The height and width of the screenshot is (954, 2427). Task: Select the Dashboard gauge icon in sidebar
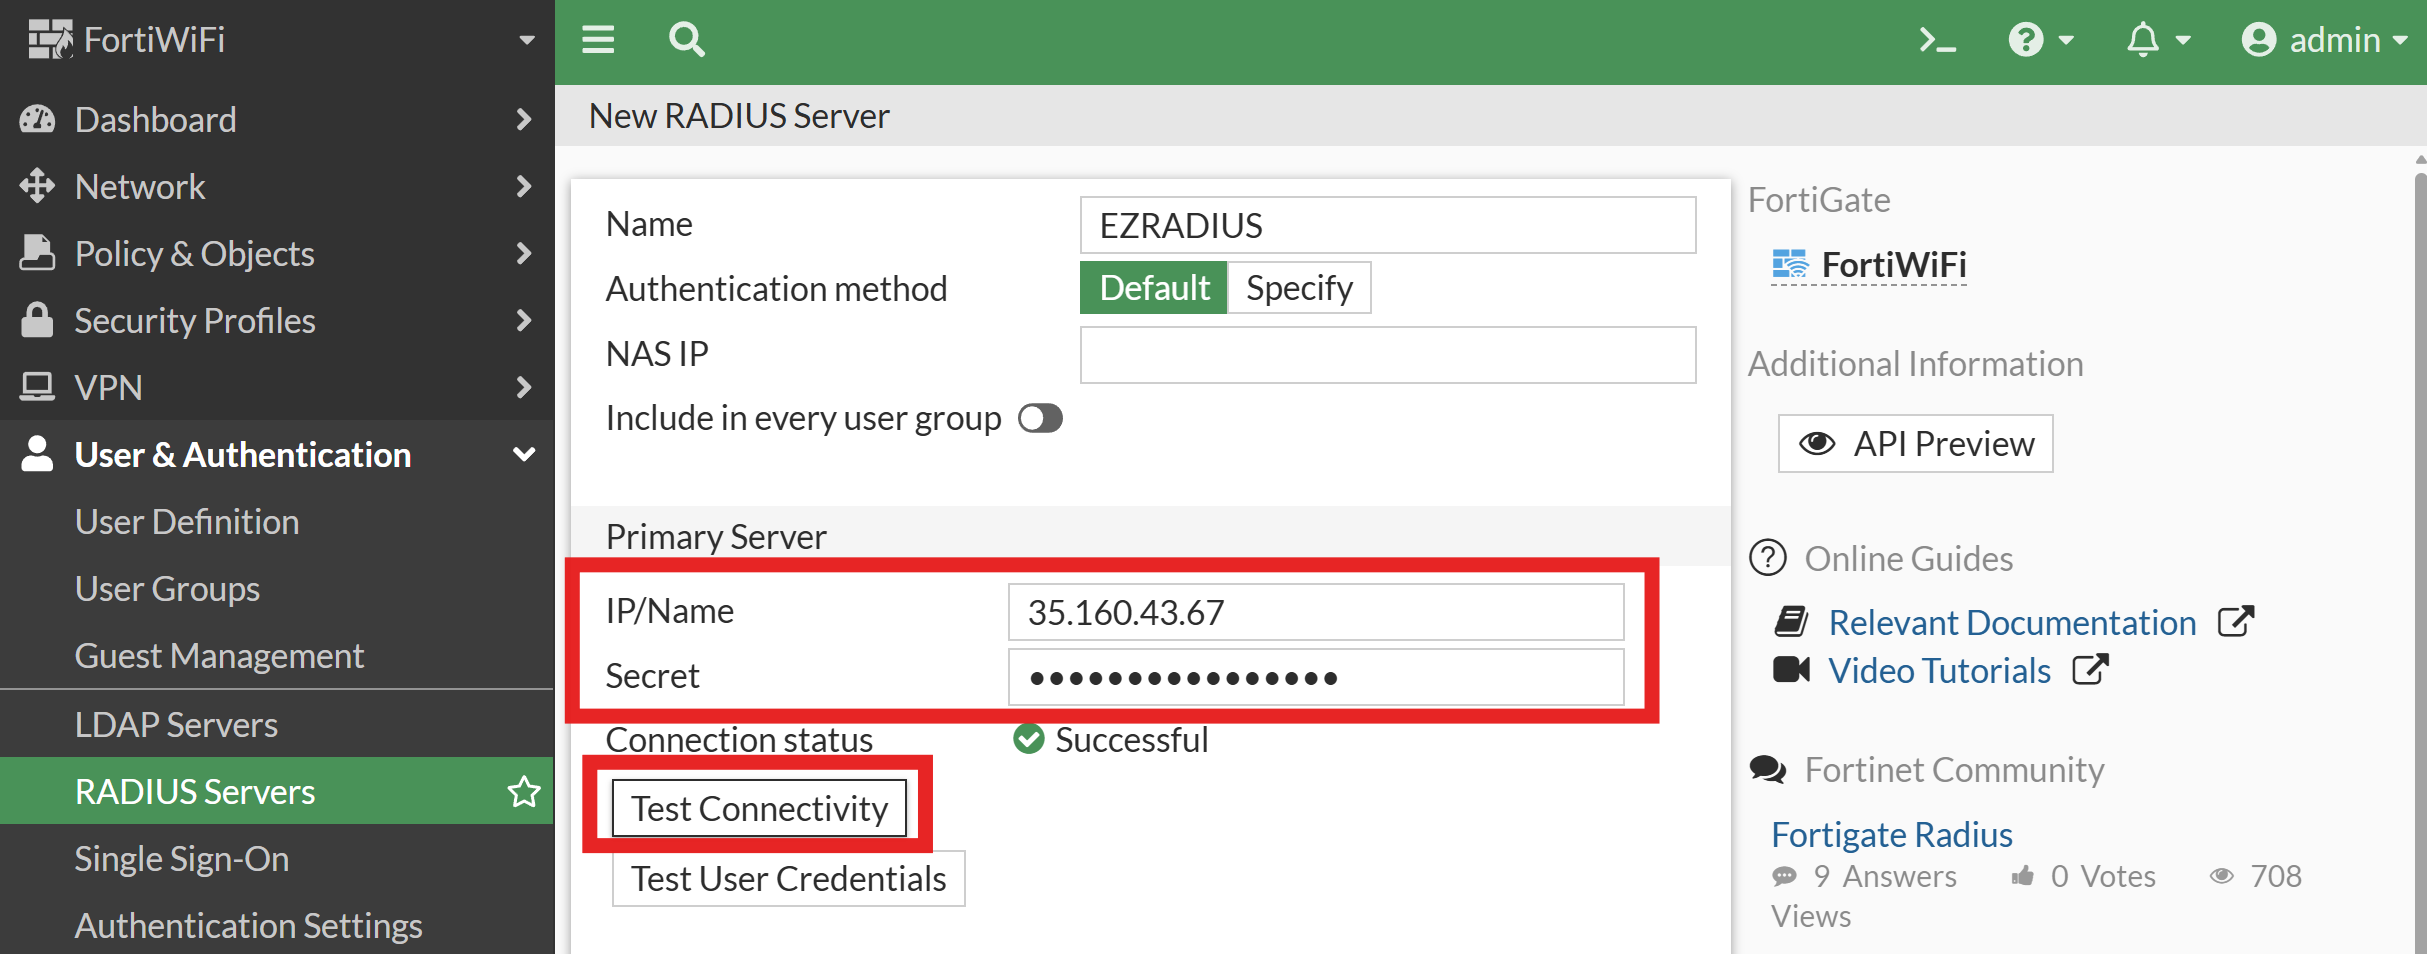coord(38,119)
